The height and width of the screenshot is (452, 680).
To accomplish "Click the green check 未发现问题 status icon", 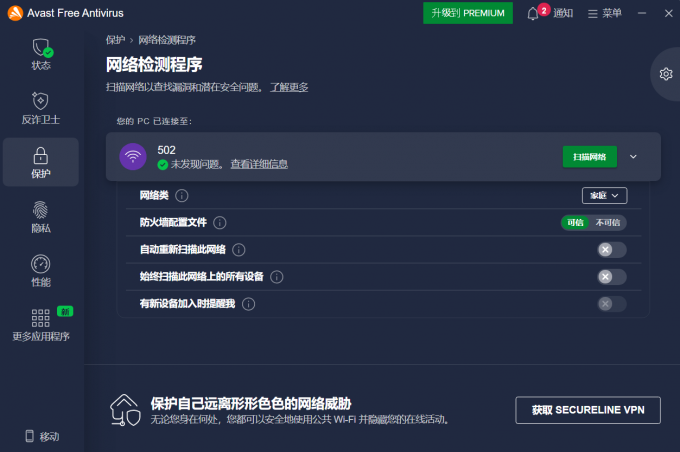I will coord(163,165).
